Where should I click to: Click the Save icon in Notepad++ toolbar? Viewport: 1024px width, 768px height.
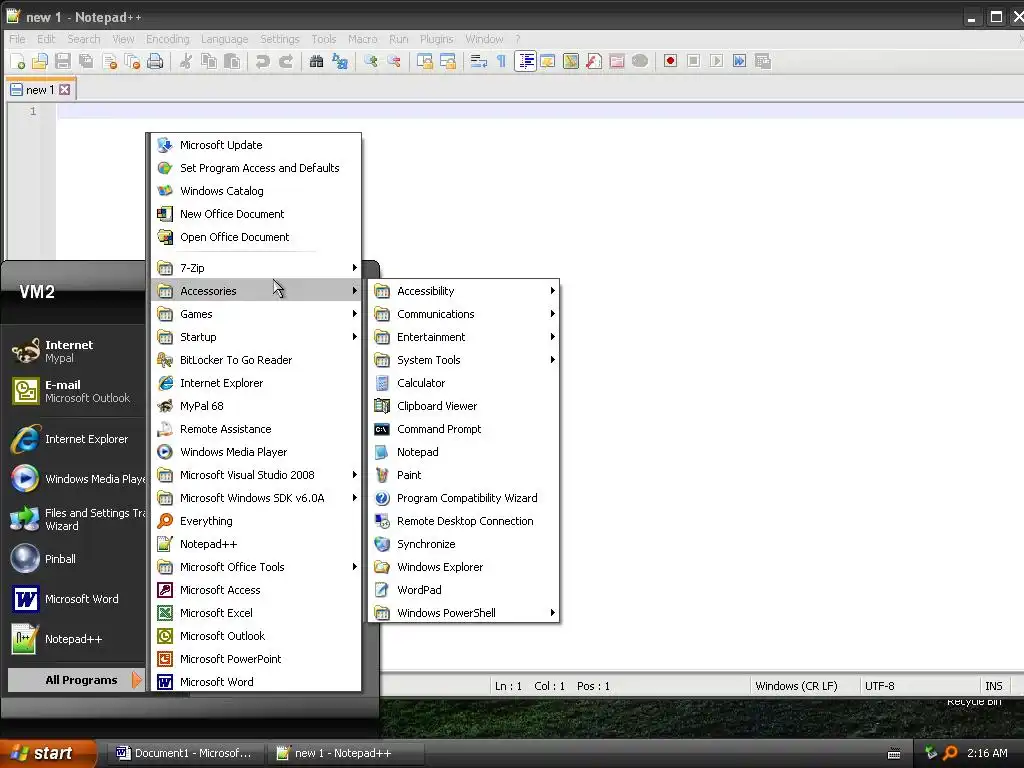pos(63,61)
